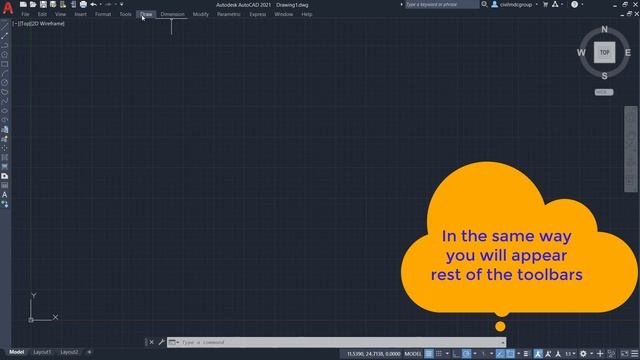Toggle object snap tracking
This screenshot has height=360, width=640.
pos(500,353)
